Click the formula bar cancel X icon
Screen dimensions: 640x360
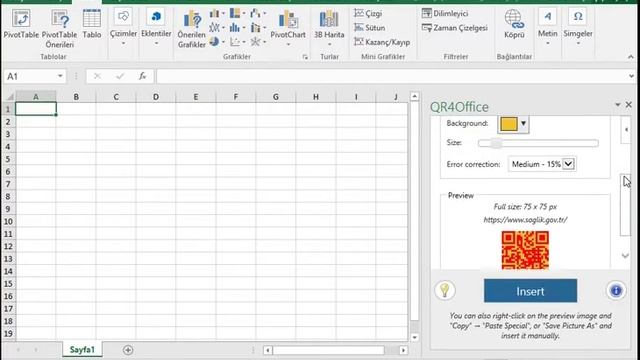(x=97, y=76)
